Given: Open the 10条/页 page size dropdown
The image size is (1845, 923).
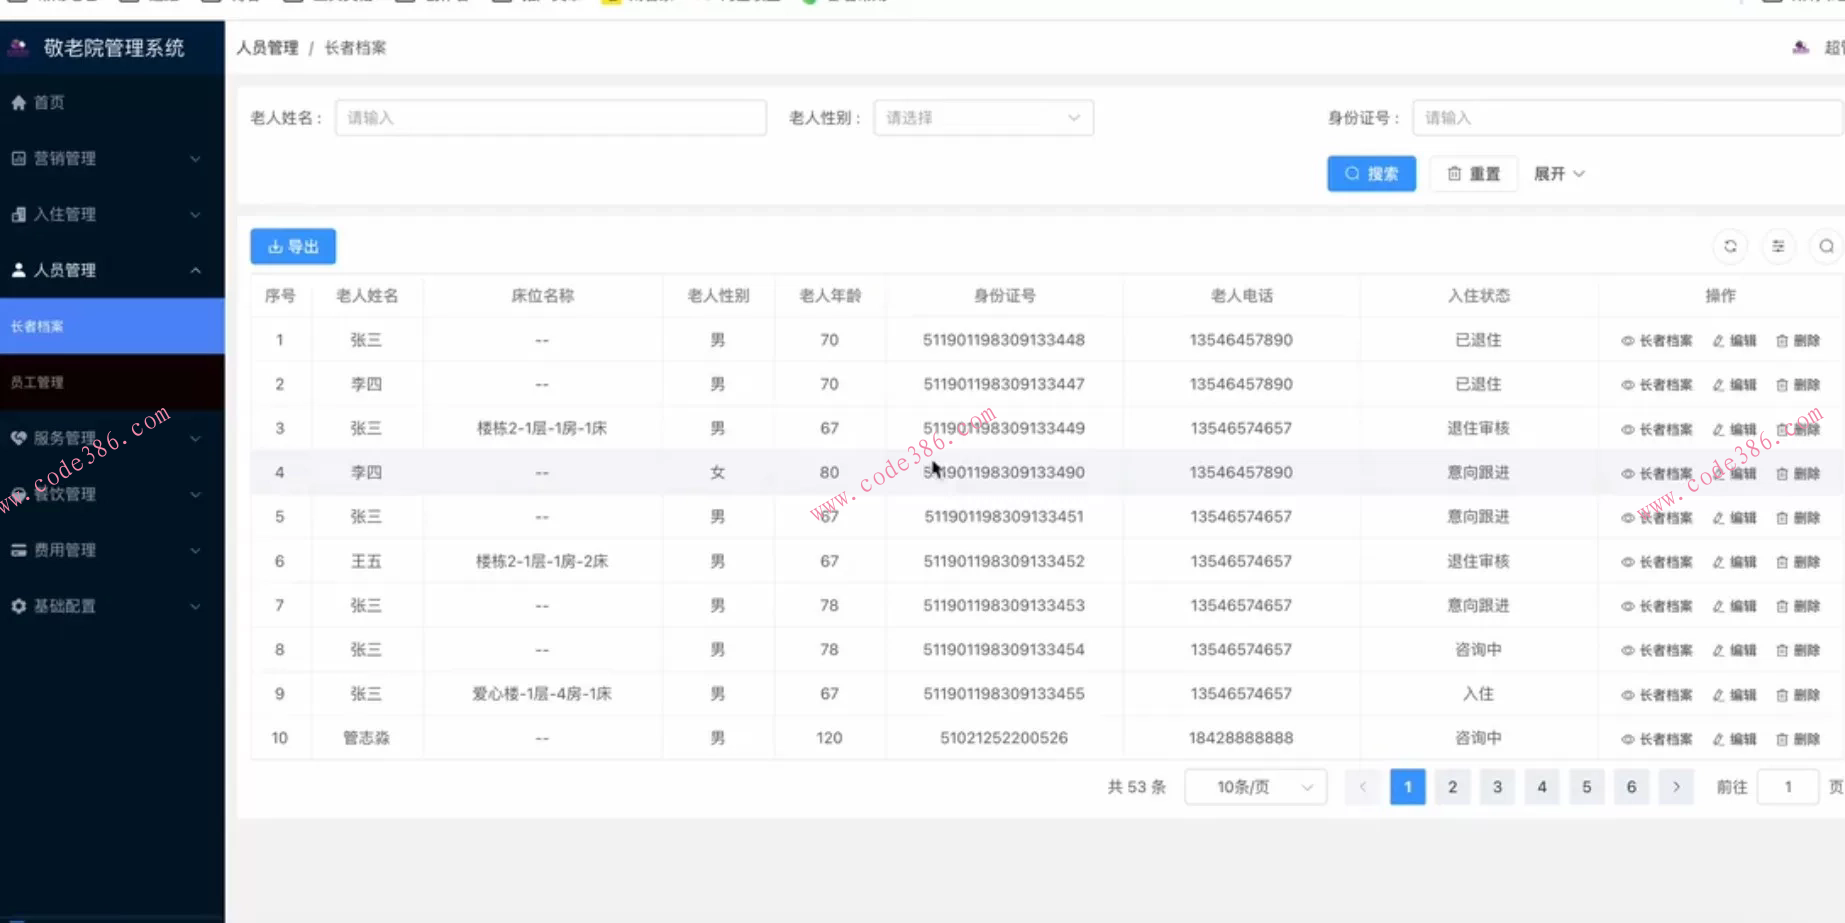Looking at the screenshot, I should [1255, 786].
